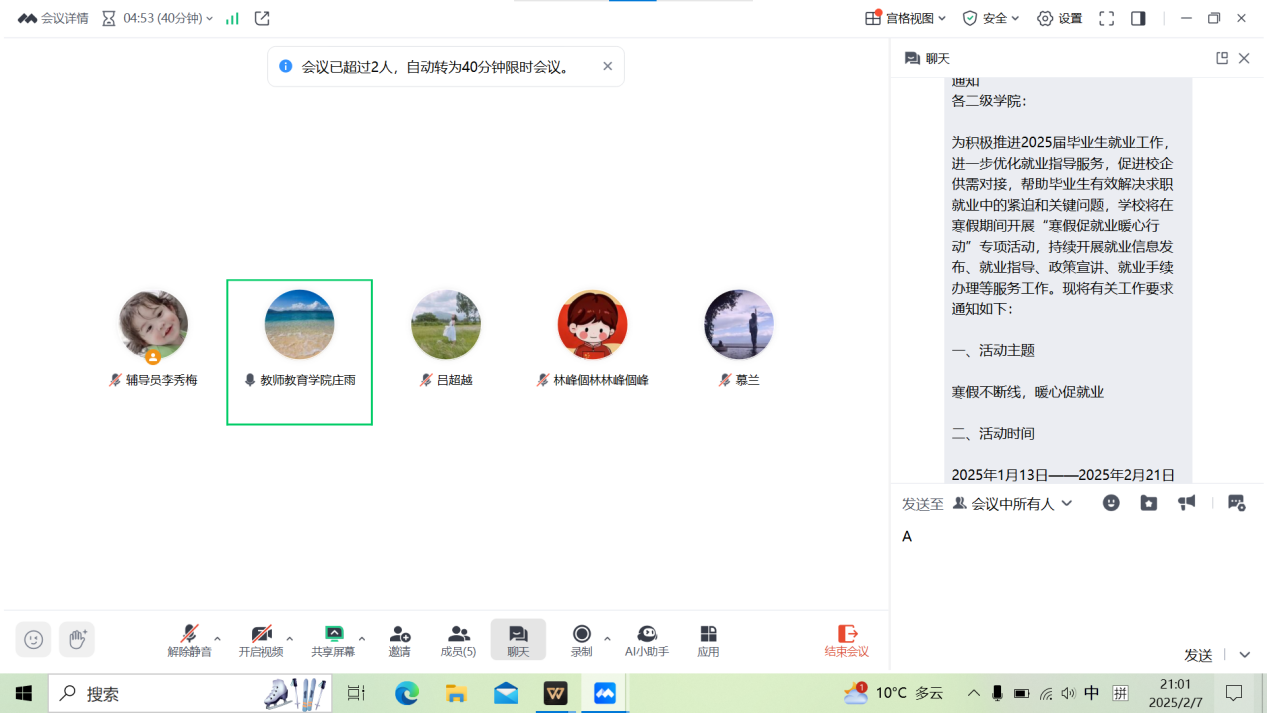The image size is (1267, 713).
Task: Expand the 宫格视图 layout dropdown
Action: pos(908,18)
